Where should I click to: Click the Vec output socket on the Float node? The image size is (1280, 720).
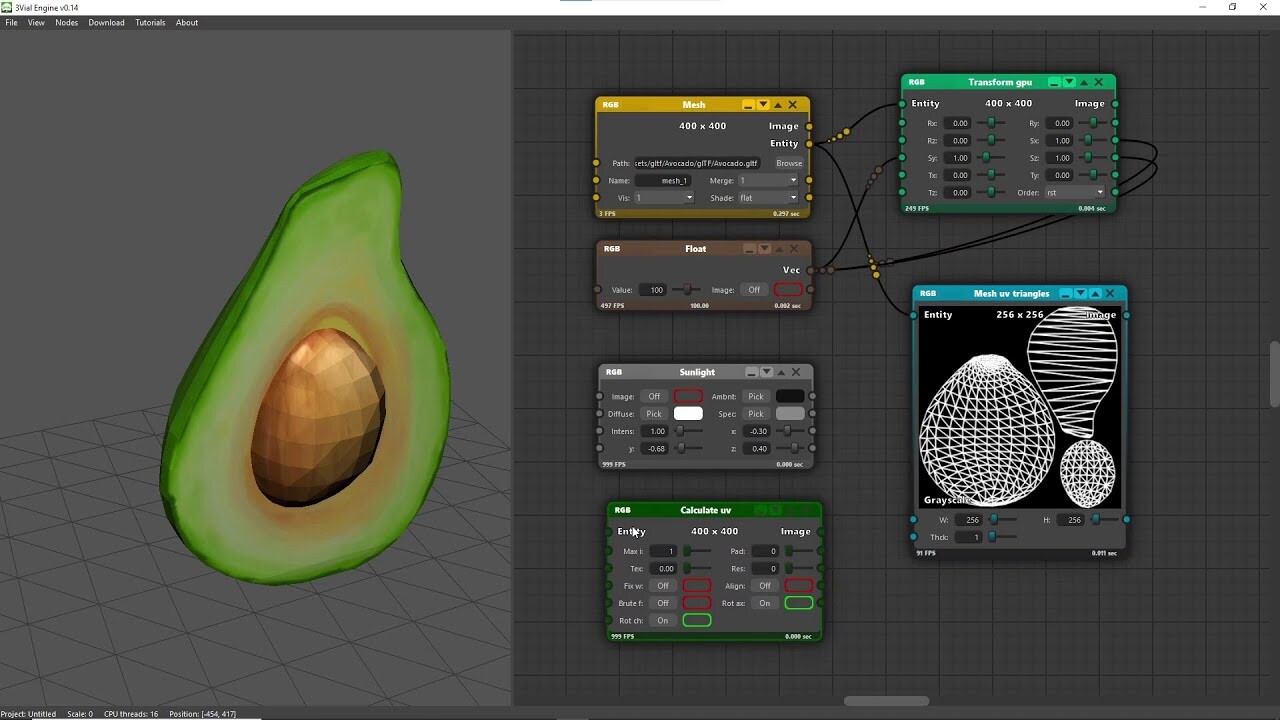(x=812, y=269)
